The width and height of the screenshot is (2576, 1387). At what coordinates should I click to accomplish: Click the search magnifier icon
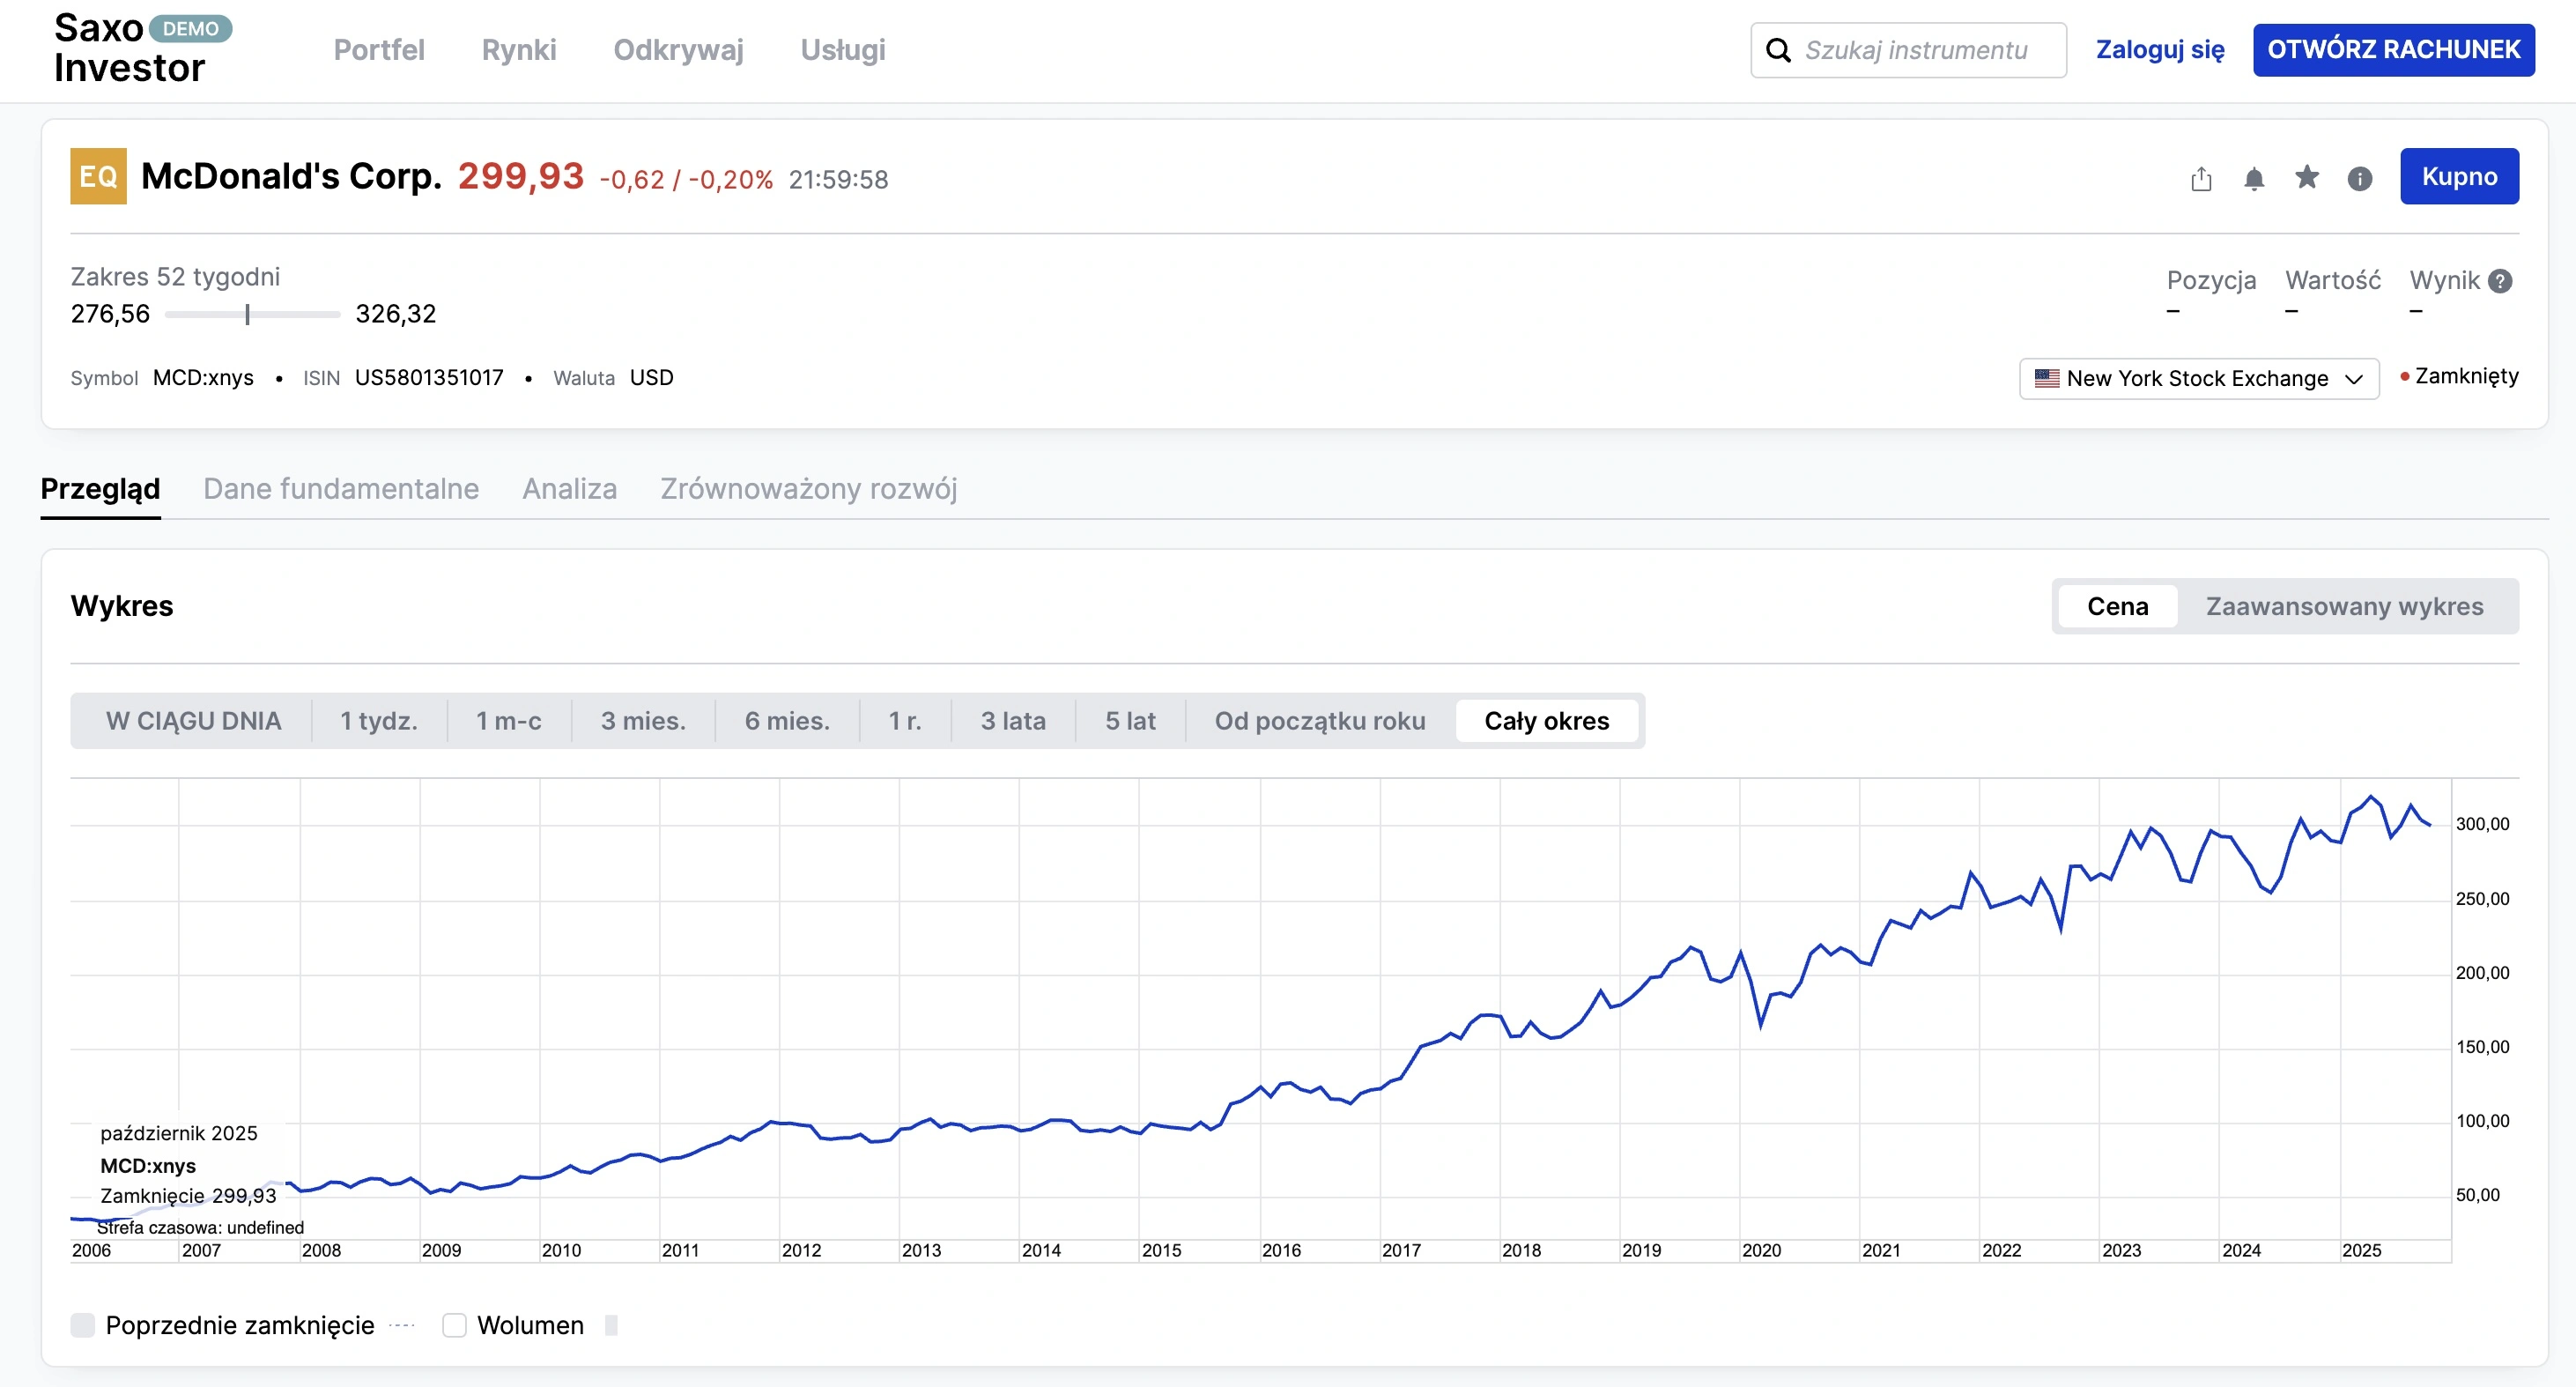[1778, 50]
